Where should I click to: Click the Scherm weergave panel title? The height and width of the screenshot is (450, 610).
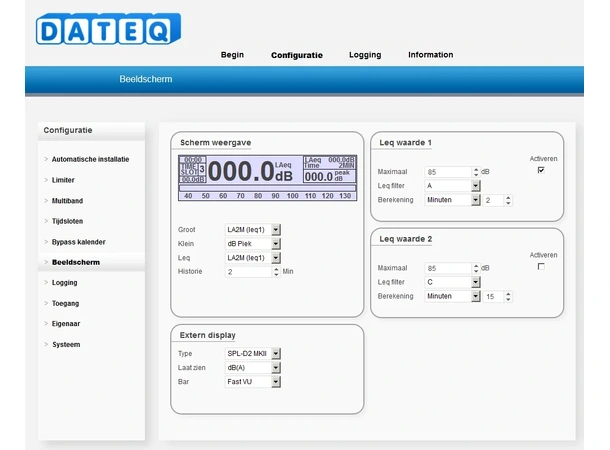216,143
